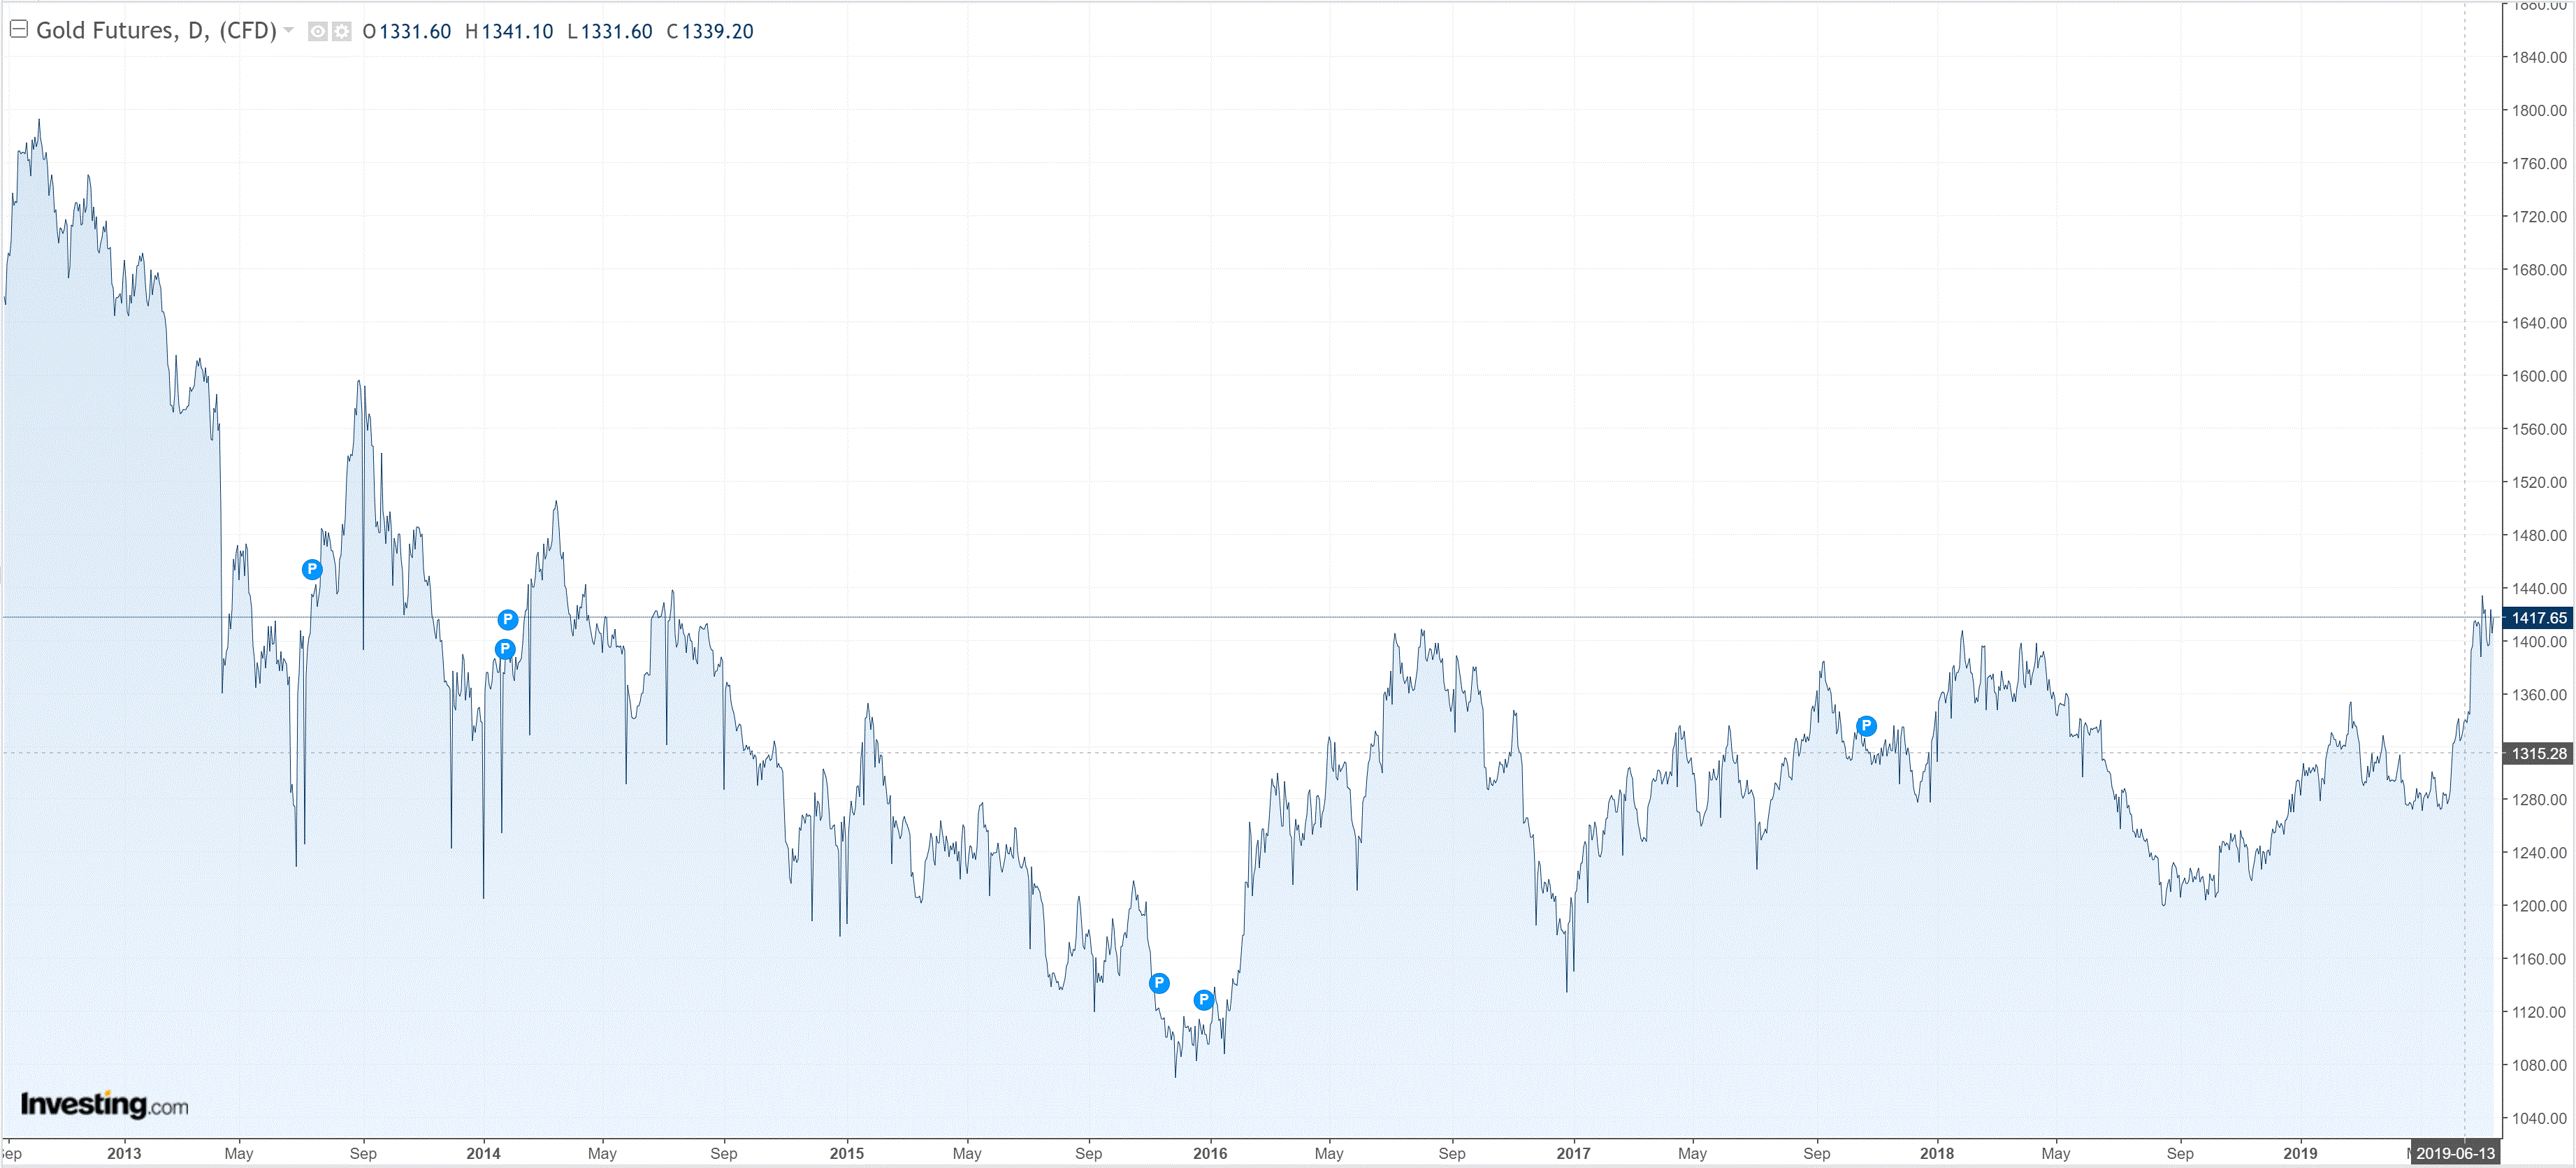Screen dimensions: 2576x1168
Task: Click the left P marker before 2016
Action: click(1159, 983)
